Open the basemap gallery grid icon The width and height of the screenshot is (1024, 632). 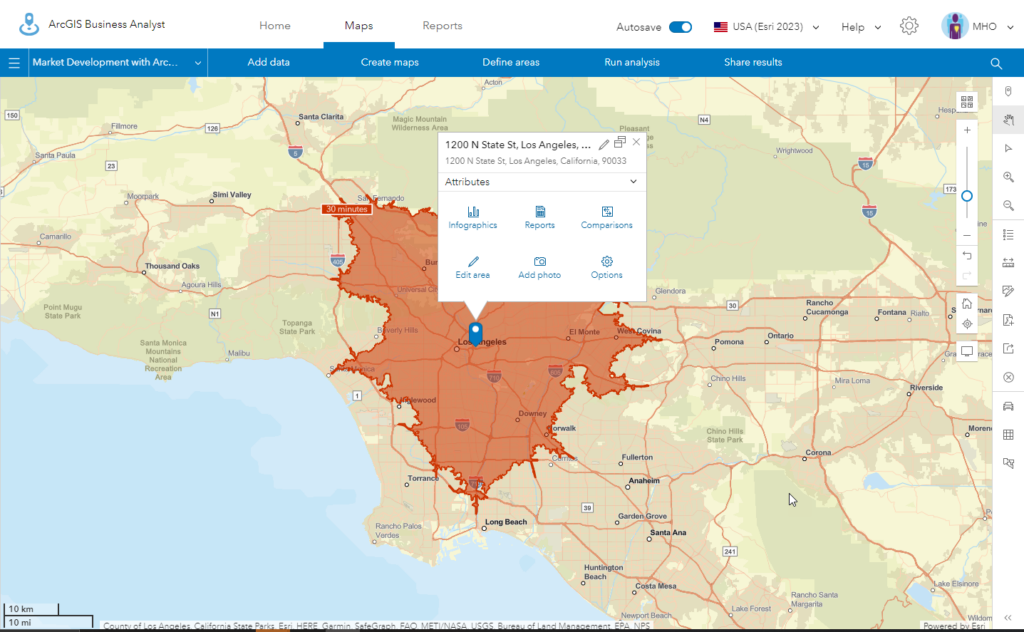click(x=967, y=102)
